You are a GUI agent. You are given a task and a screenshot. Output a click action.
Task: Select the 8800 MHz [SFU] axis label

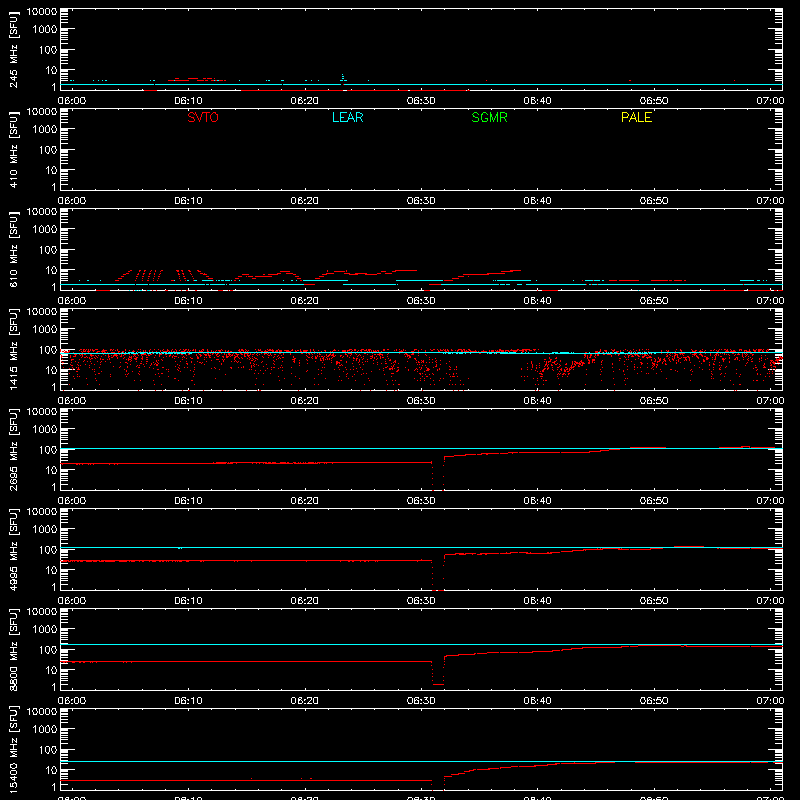click(x=13, y=649)
